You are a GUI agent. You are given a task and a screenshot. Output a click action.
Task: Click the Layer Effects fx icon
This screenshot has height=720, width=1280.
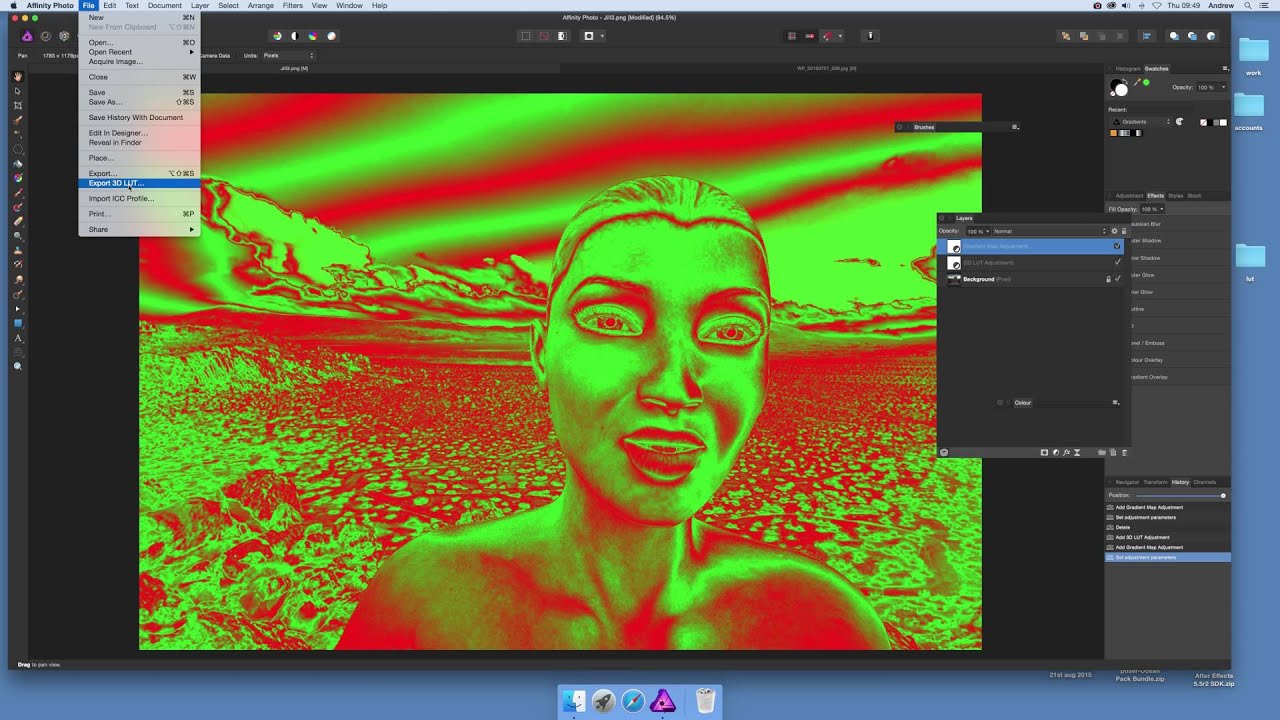pos(1066,452)
